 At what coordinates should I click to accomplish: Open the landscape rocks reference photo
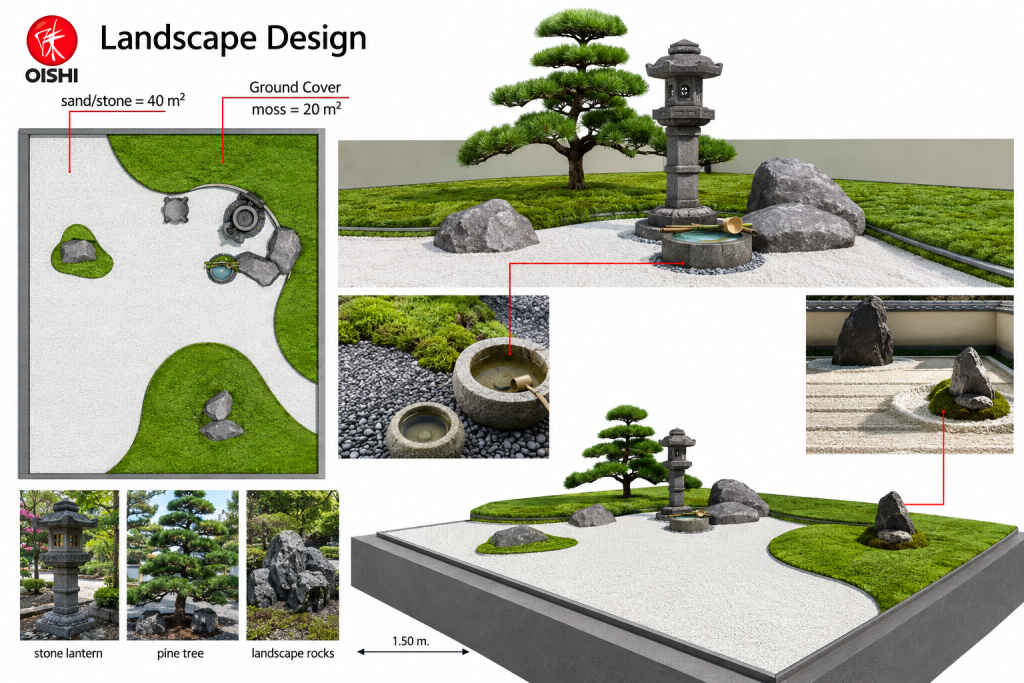pyautogui.click(x=293, y=565)
